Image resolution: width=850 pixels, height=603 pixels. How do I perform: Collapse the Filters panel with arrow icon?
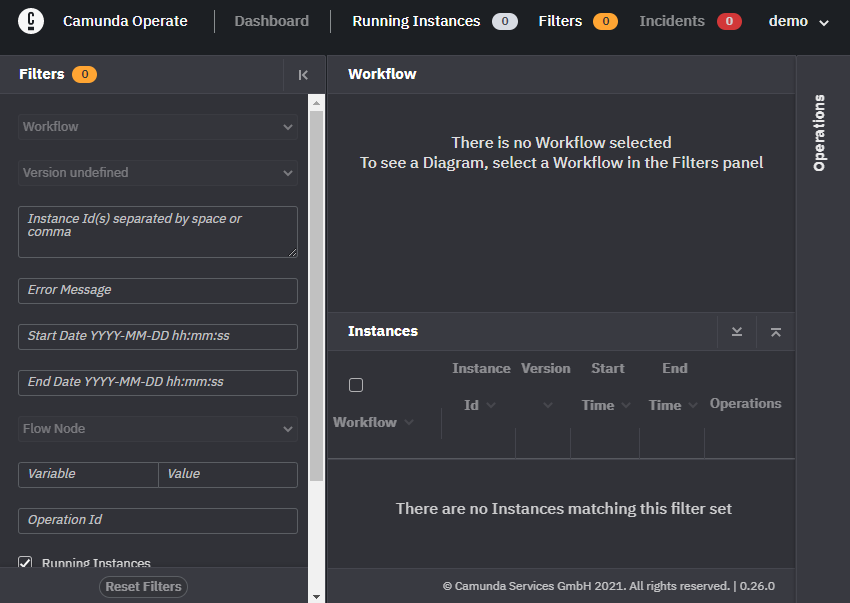click(303, 75)
